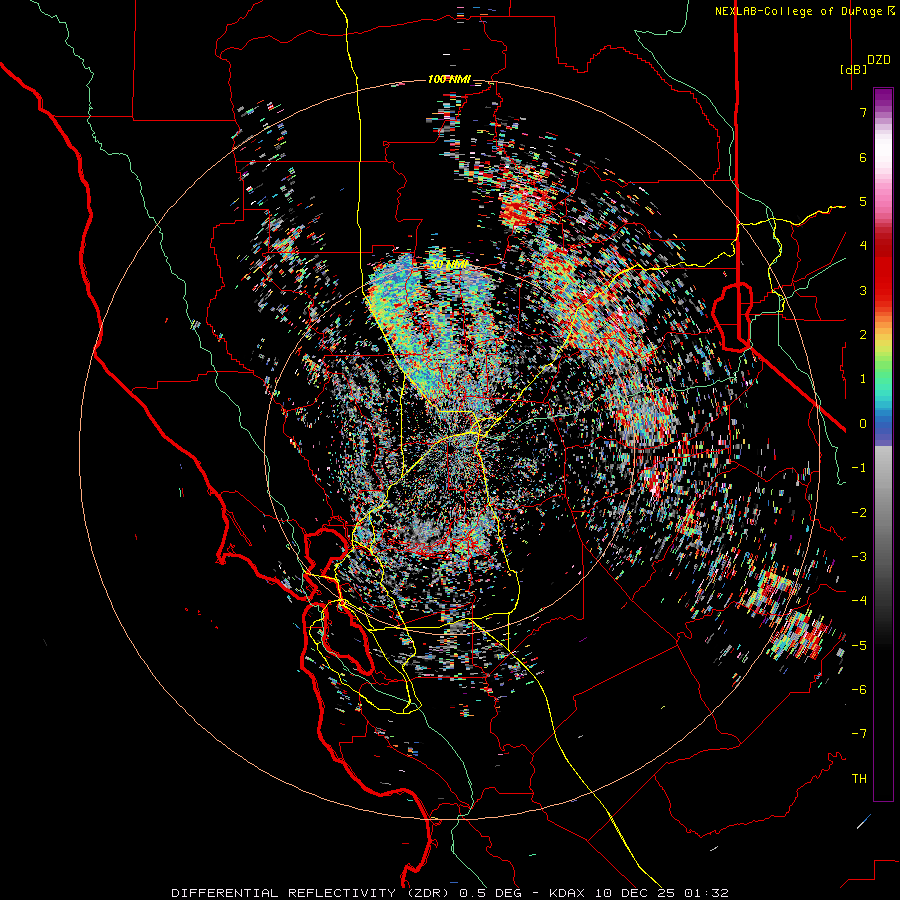Click the 1 value on the color scale
Viewport: 900px width, 900px height.
coord(863,379)
